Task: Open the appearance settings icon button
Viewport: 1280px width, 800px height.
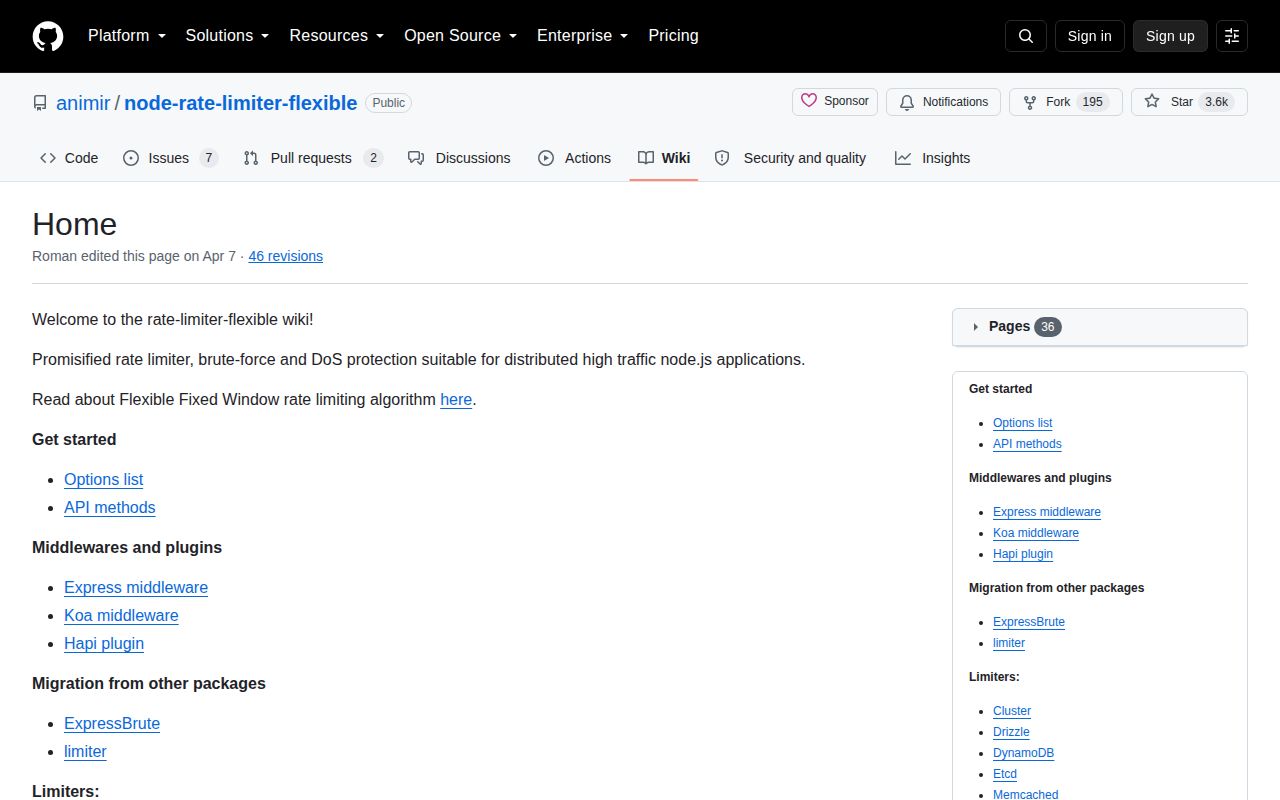Action: click(x=1232, y=36)
